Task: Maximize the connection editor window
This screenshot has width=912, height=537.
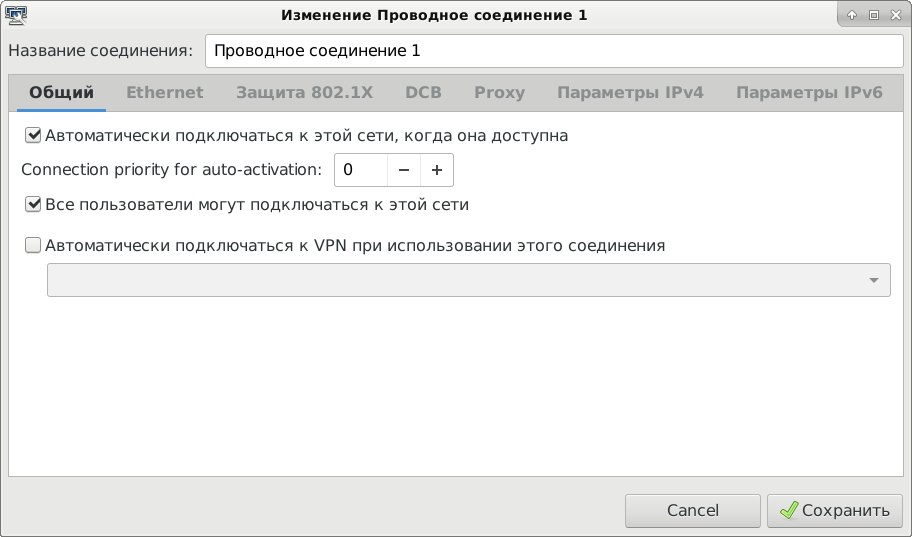Action: (873, 15)
